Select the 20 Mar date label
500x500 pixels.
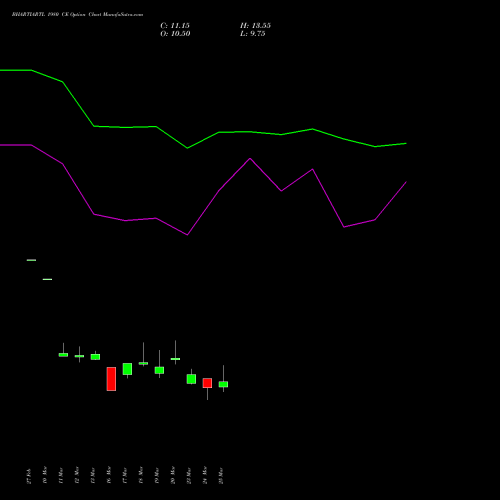tap(173, 475)
